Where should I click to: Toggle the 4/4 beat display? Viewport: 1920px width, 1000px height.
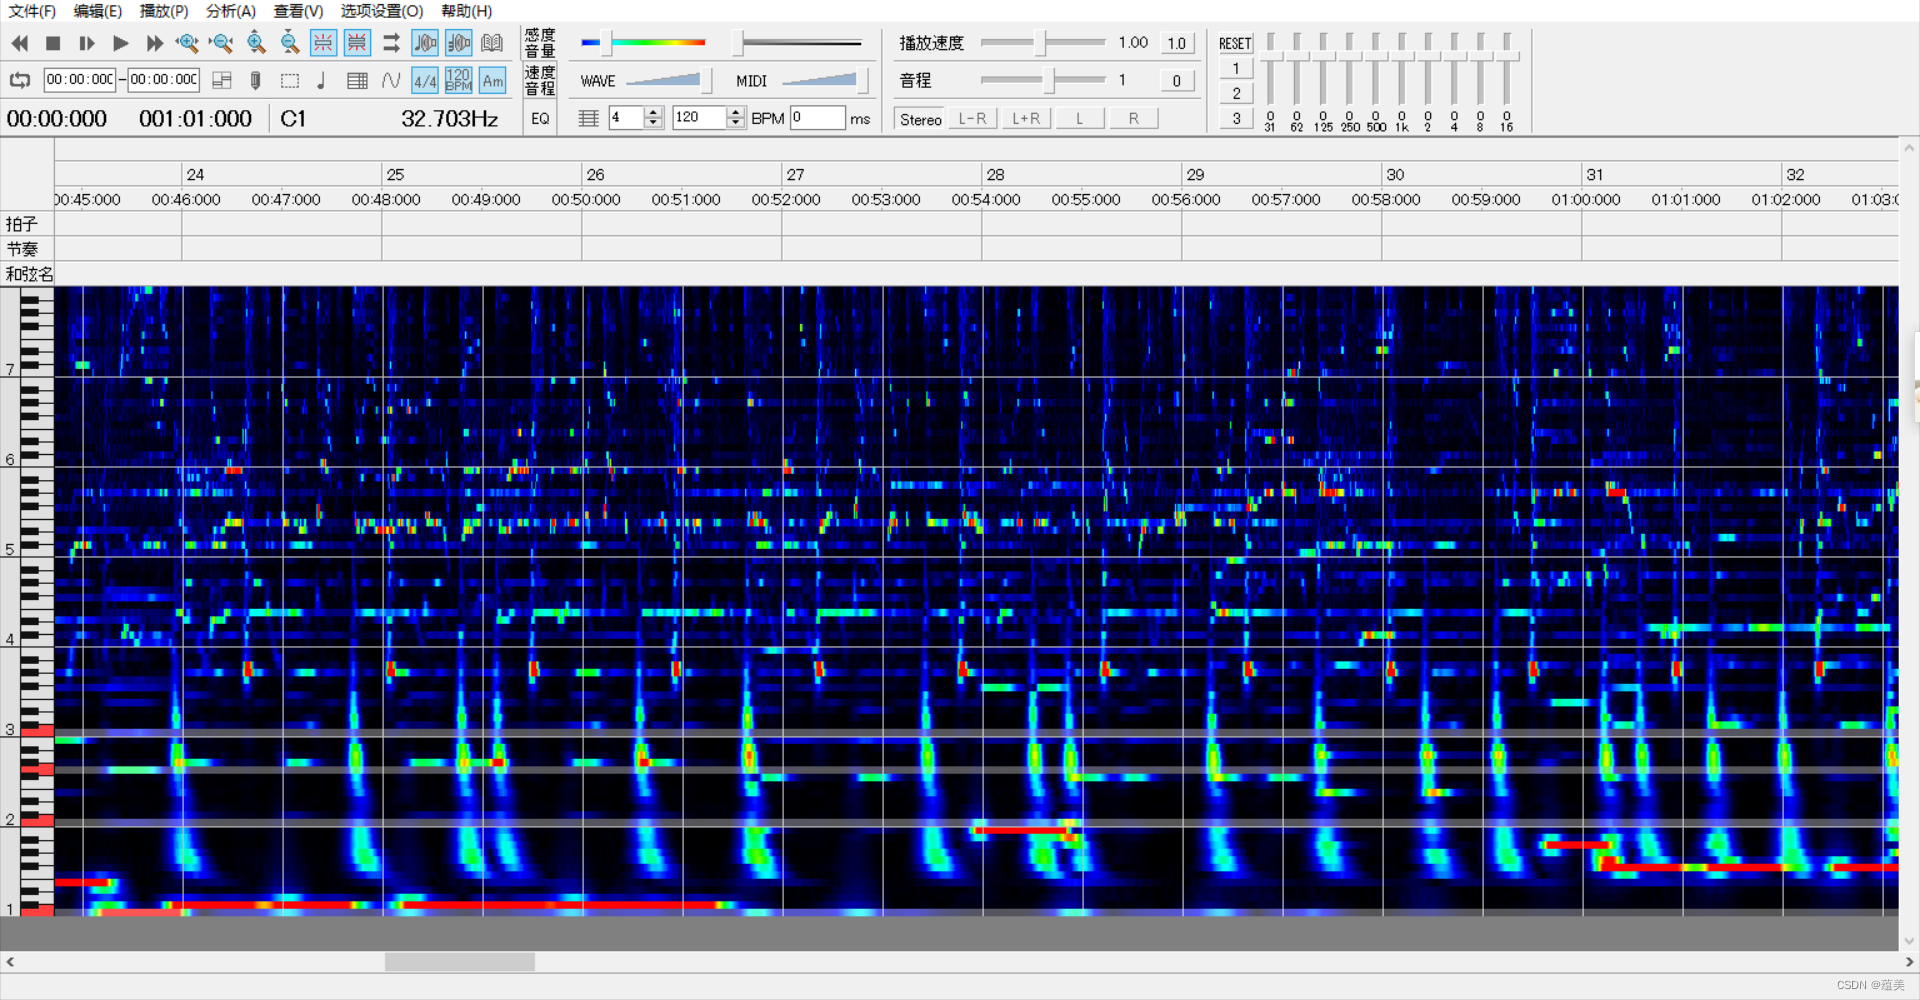[425, 80]
